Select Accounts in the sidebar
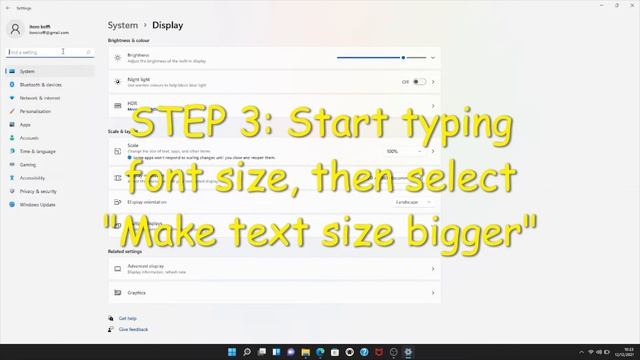This screenshot has height=360, width=640. pos(29,138)
